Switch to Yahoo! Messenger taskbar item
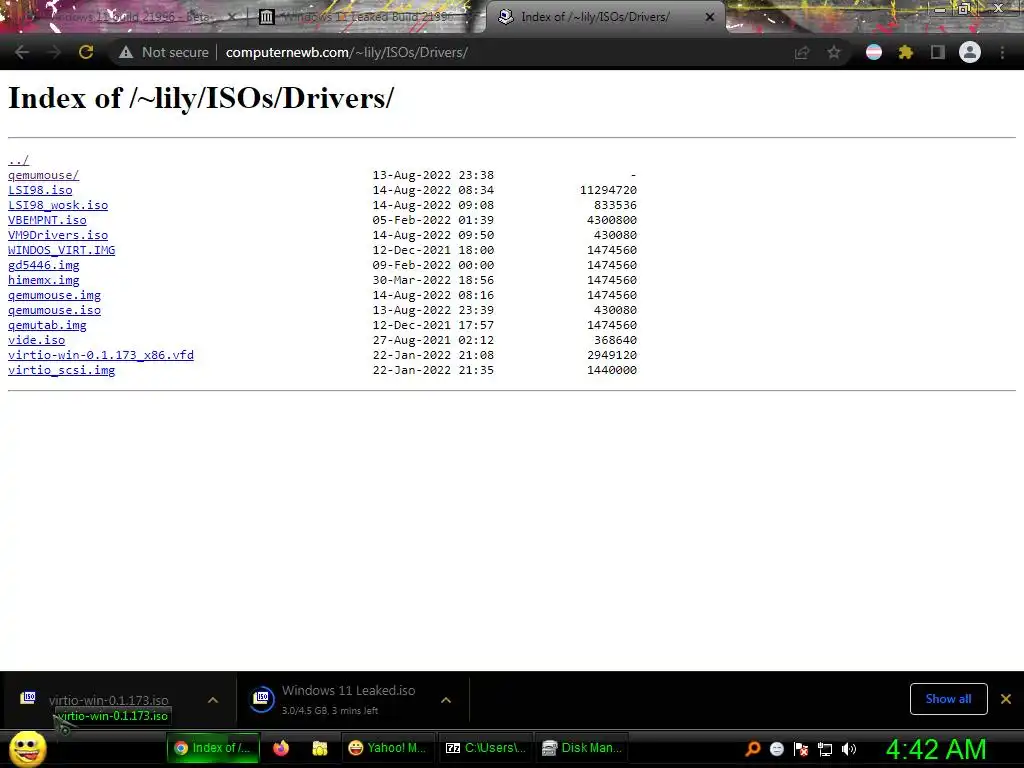Image resolution: width=1024 pixels, height=768 pixels. (388, 748)
